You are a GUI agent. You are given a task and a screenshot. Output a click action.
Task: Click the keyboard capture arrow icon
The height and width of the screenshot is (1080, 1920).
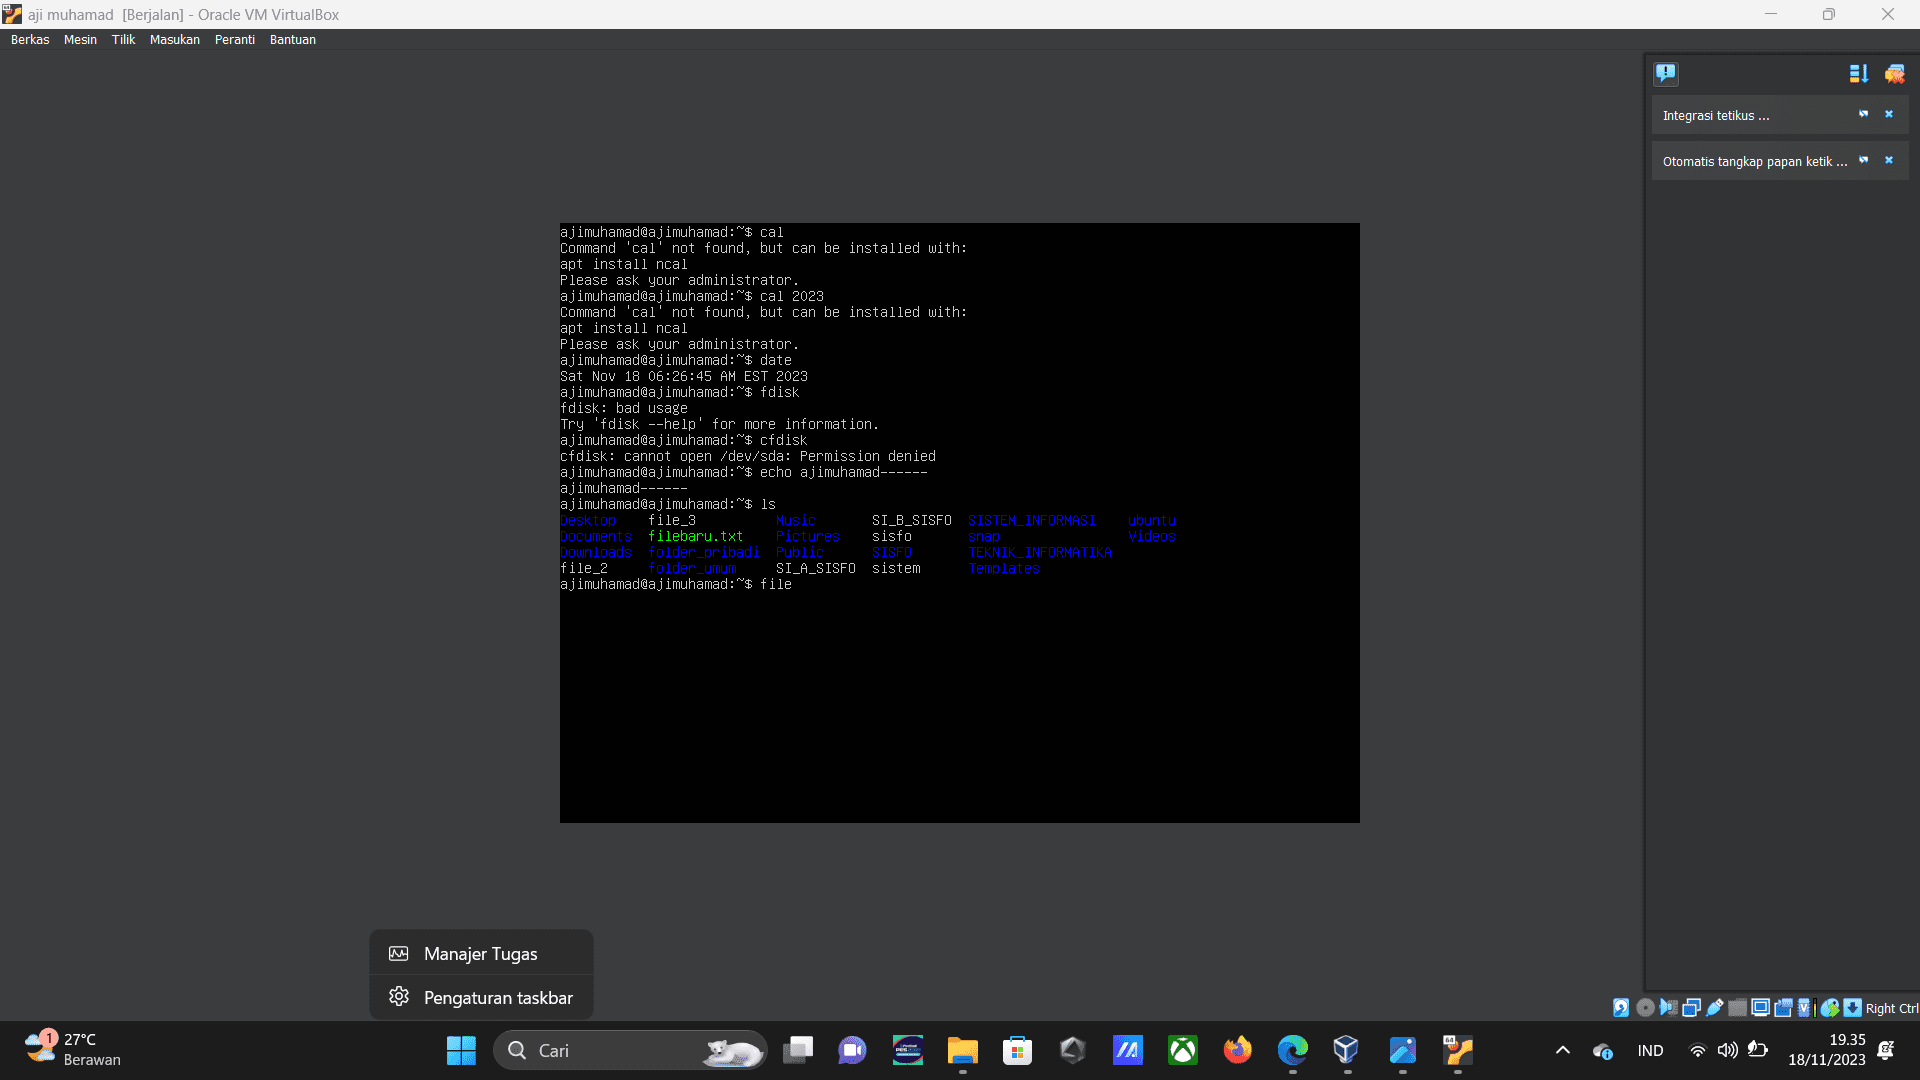1852,1008
